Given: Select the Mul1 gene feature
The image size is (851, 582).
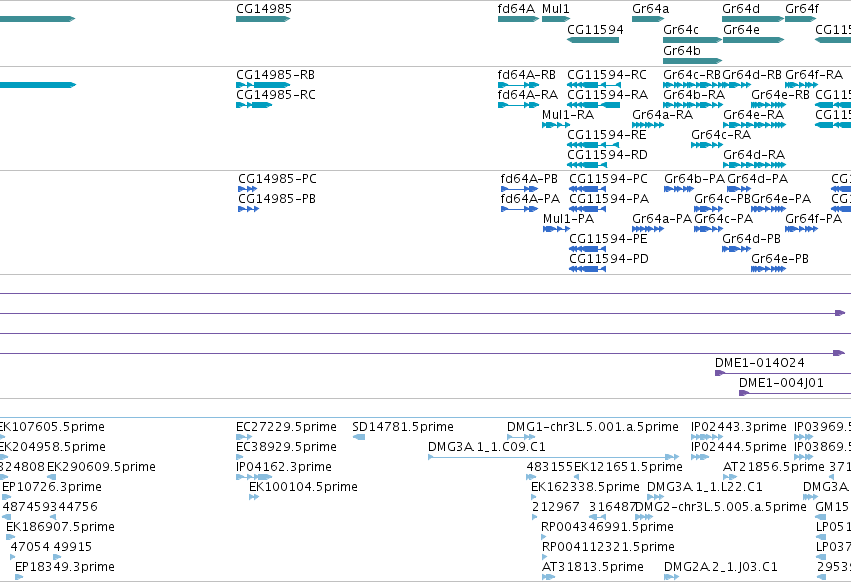Looking at the screenshot, I should click(x=556, y=19).
